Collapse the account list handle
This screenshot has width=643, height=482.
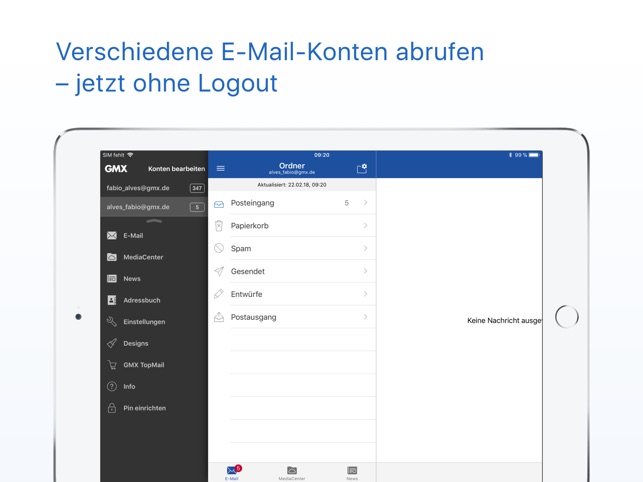[x=154, y=221]
